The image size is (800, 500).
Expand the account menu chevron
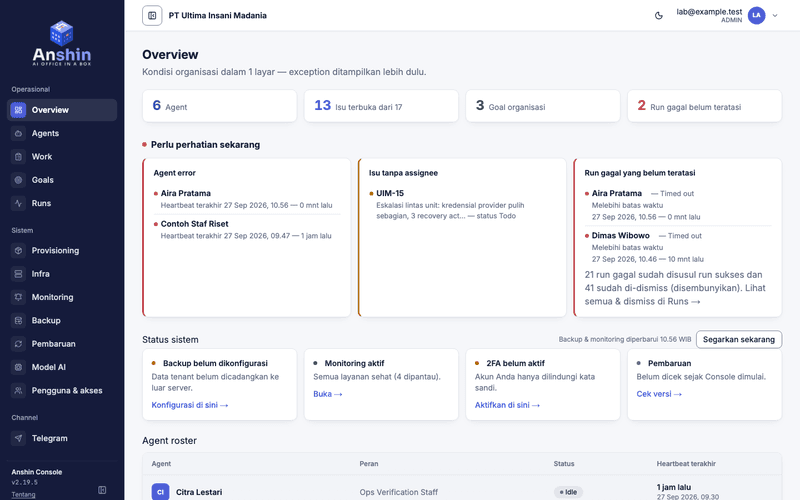coord(775,16)
